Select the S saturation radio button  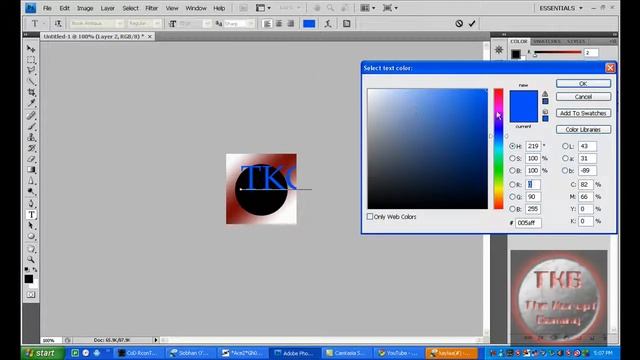point(512,158)
